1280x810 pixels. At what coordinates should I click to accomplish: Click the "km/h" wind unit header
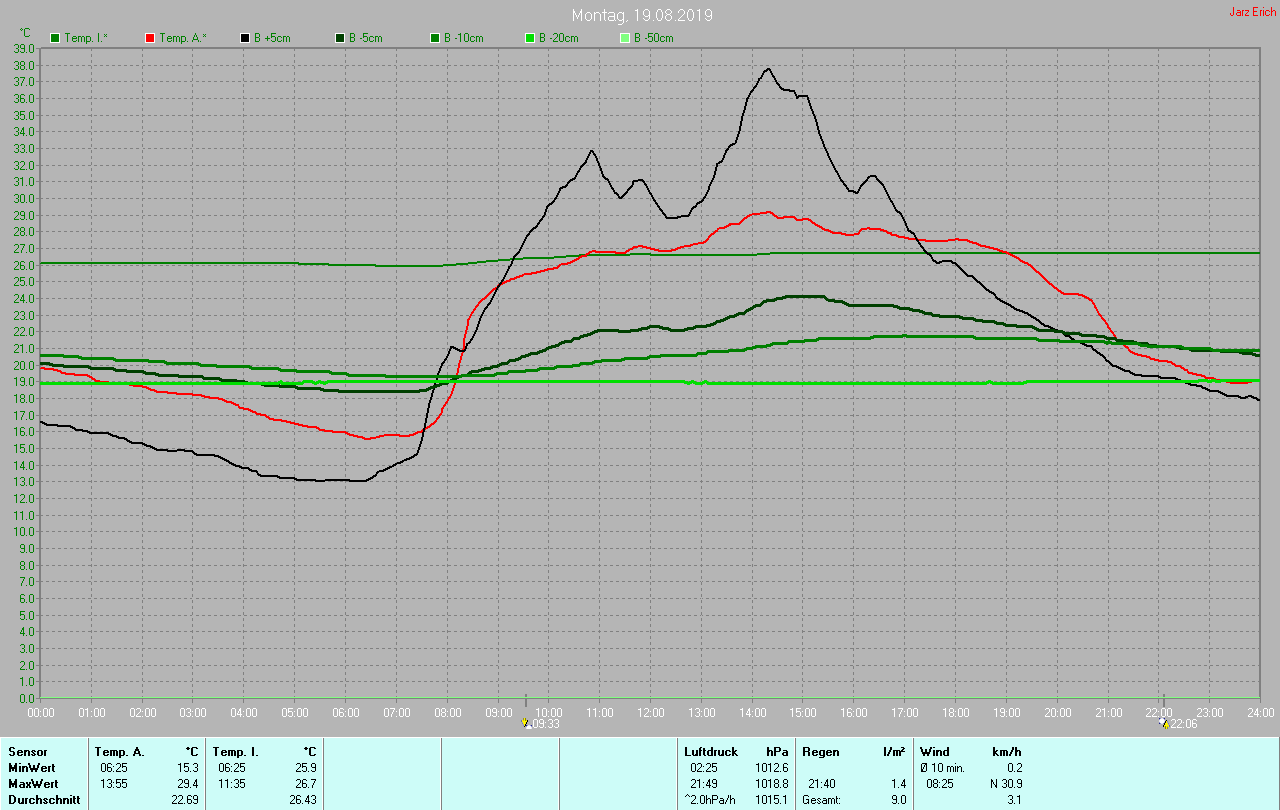[1007, 752]
